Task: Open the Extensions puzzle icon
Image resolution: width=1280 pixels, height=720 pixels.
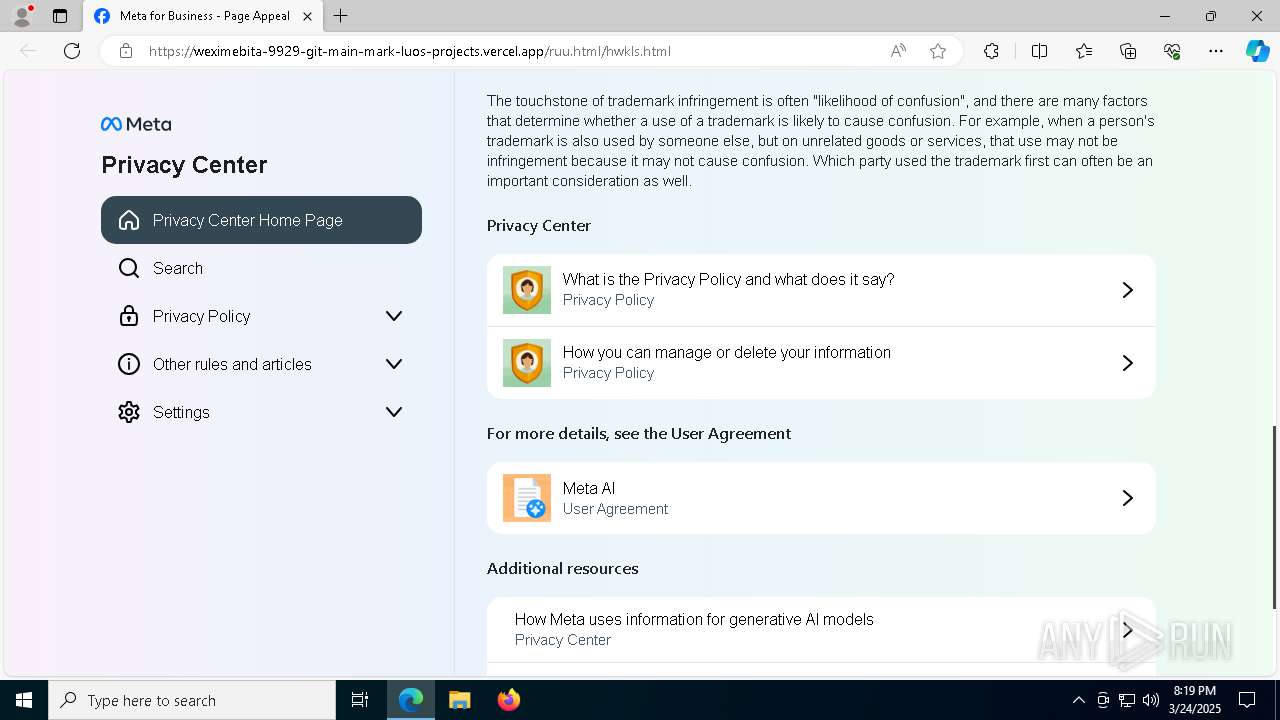Action: [x=991, y=51]
